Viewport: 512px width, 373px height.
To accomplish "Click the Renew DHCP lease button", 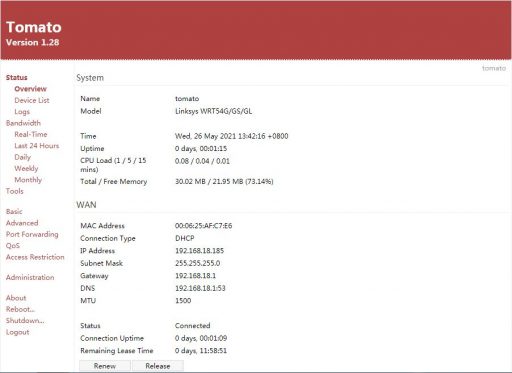I will (105, 366).
